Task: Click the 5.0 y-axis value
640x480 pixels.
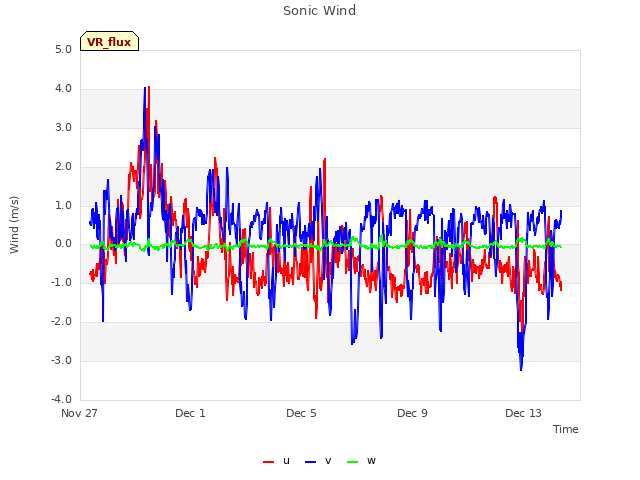Action: [63, 49]
